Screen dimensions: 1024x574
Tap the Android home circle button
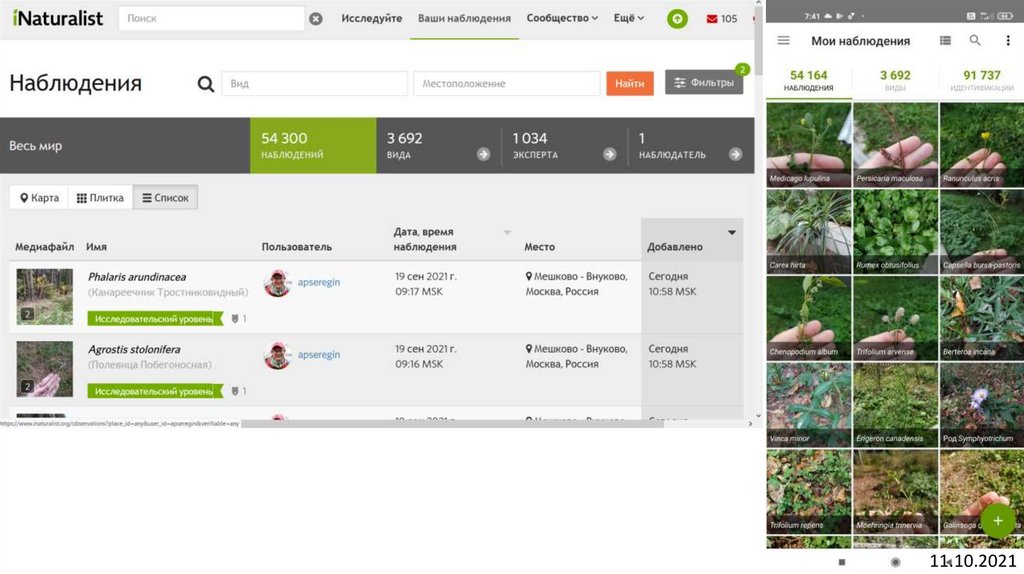coord(895,562)
